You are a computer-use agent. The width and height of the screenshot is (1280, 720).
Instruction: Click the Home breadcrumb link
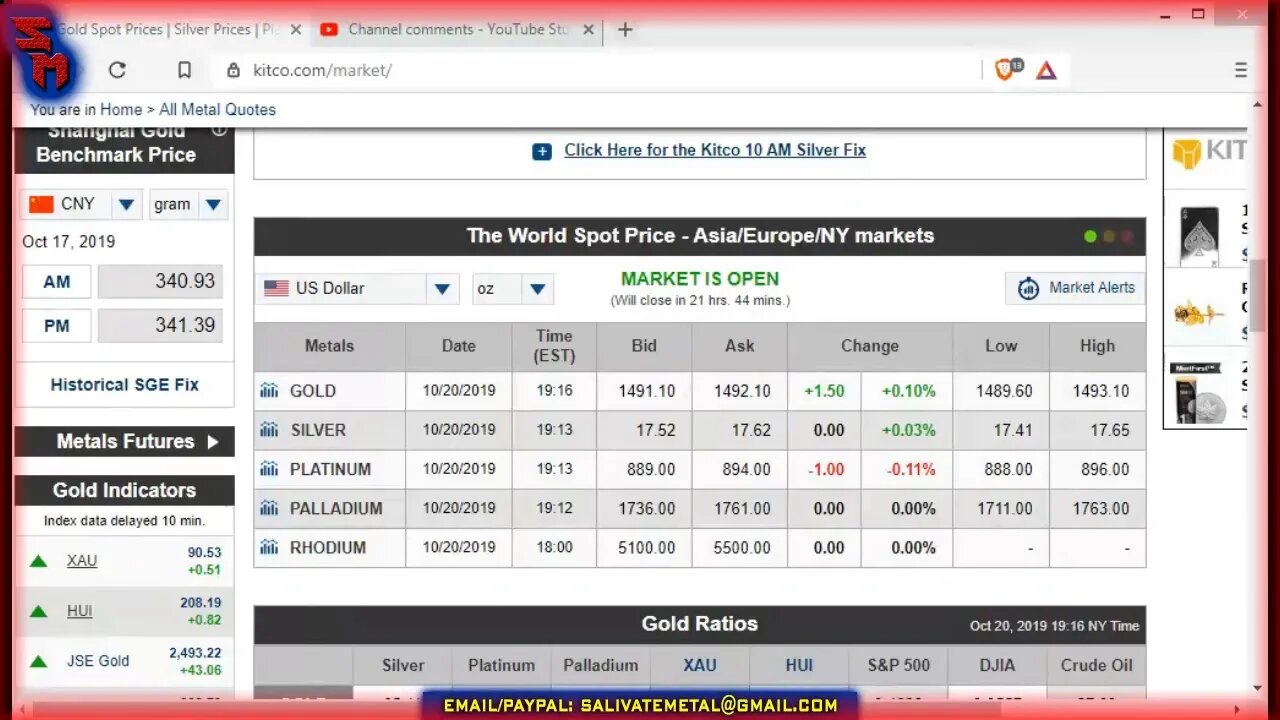point(121,109)
